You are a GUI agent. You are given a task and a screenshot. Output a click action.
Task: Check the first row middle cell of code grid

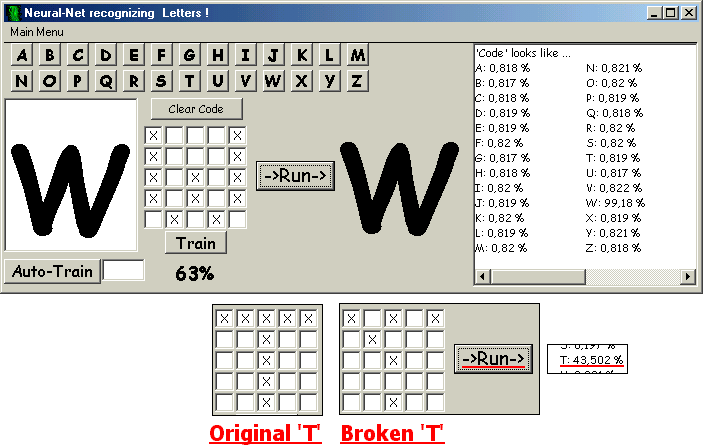195,135
